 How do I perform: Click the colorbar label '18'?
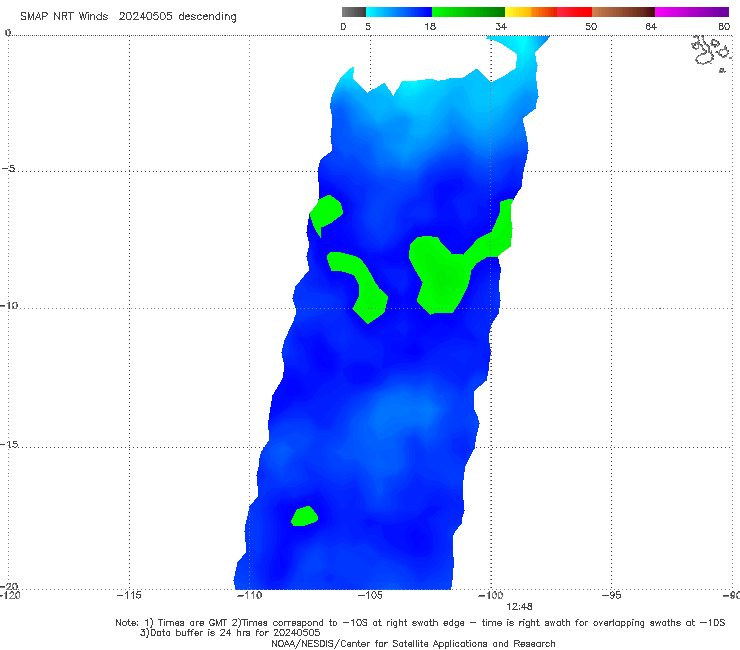click(x=430, y=26)
